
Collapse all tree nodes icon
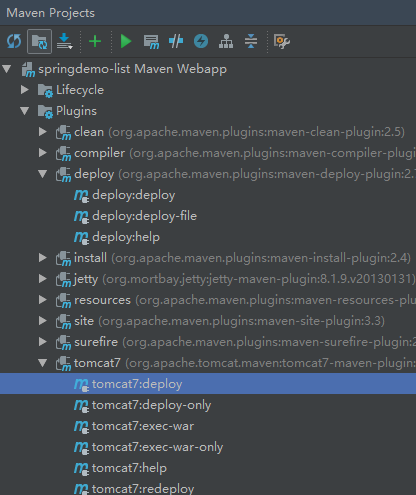point(251,41)
